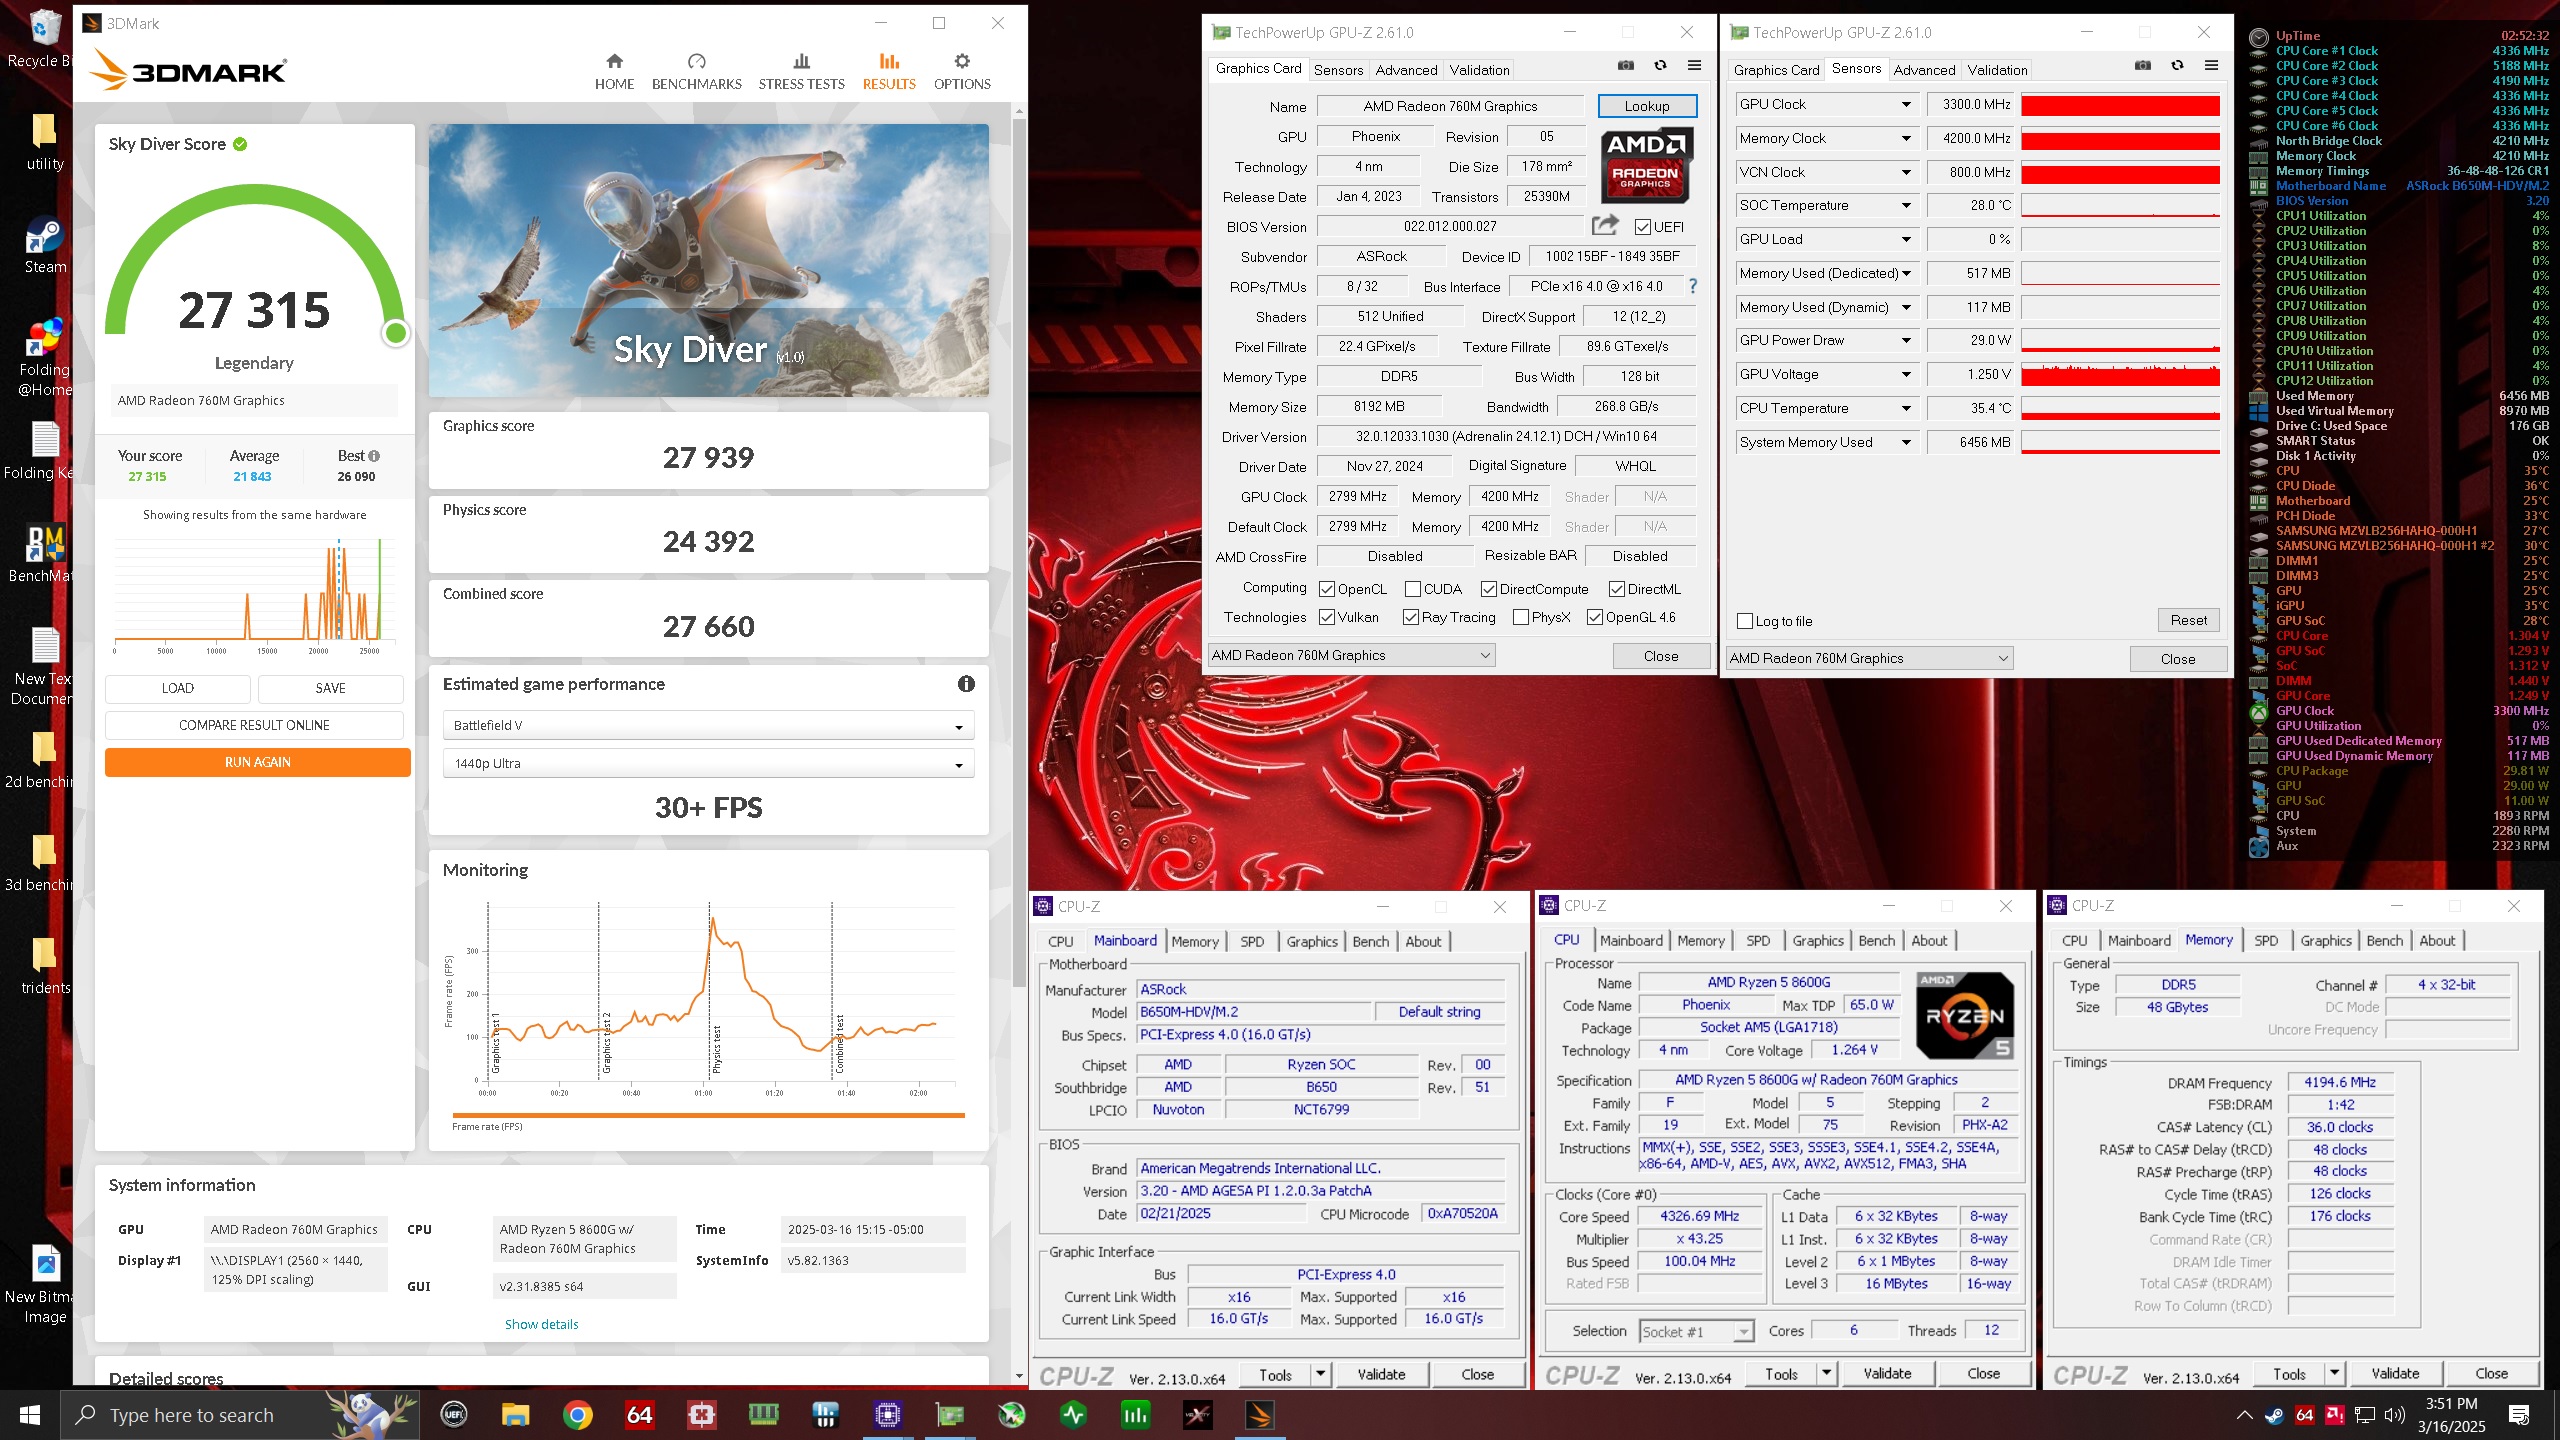Click refresh icon in left GPU-Z window
2560x1440 pixels.
click(x=1660, y=66)
